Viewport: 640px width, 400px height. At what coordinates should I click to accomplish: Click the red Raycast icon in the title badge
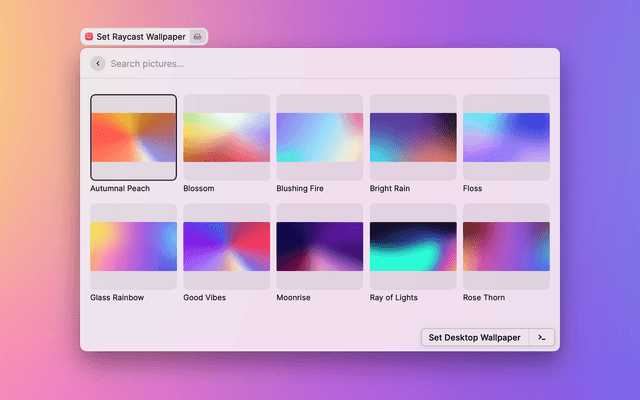[x=89, y=36]
